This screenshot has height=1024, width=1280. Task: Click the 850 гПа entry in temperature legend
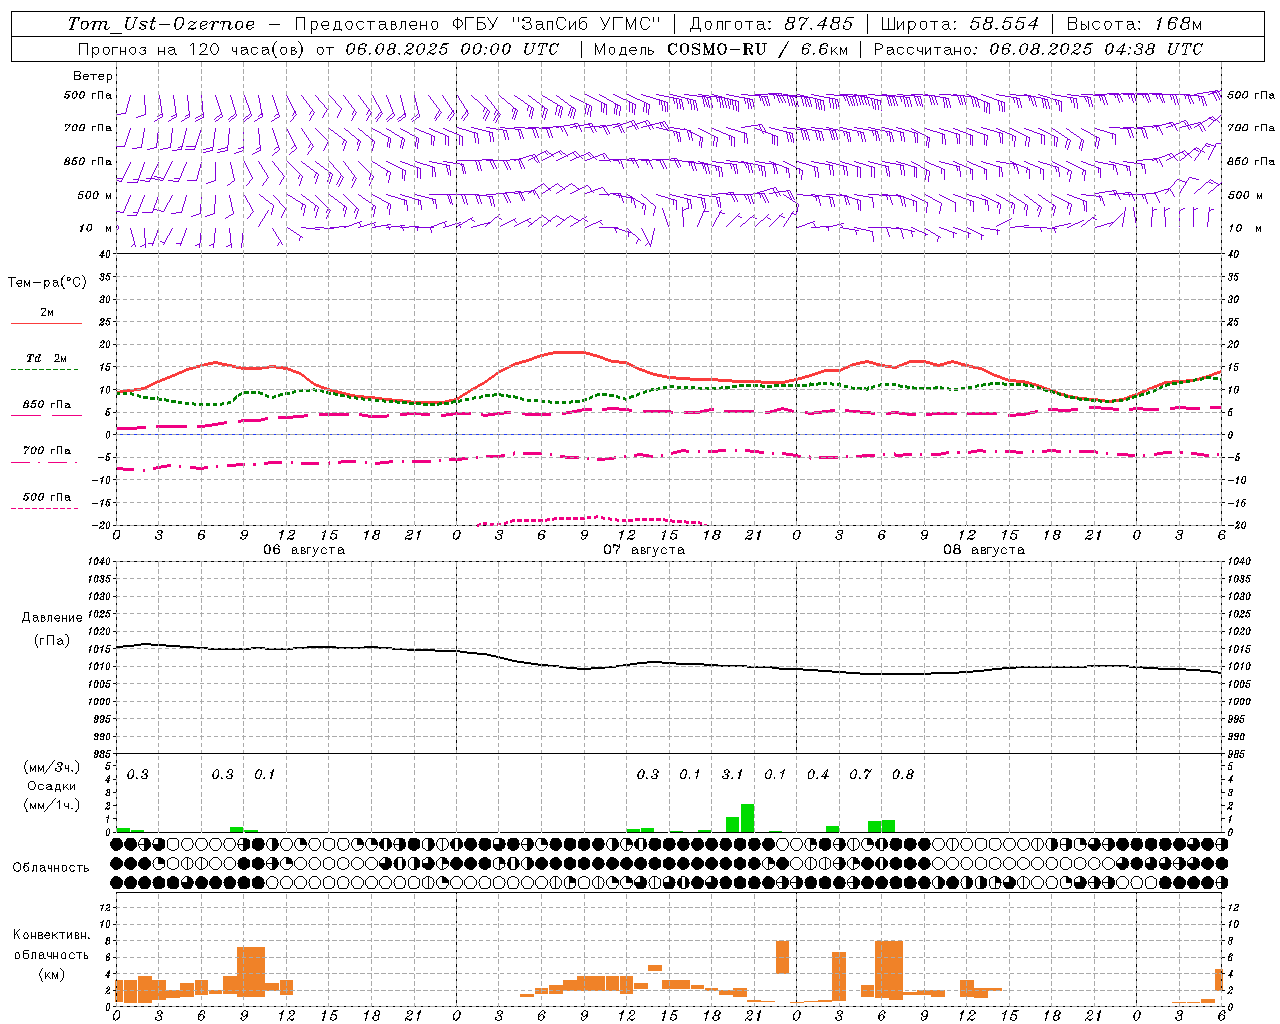[47, 405]
